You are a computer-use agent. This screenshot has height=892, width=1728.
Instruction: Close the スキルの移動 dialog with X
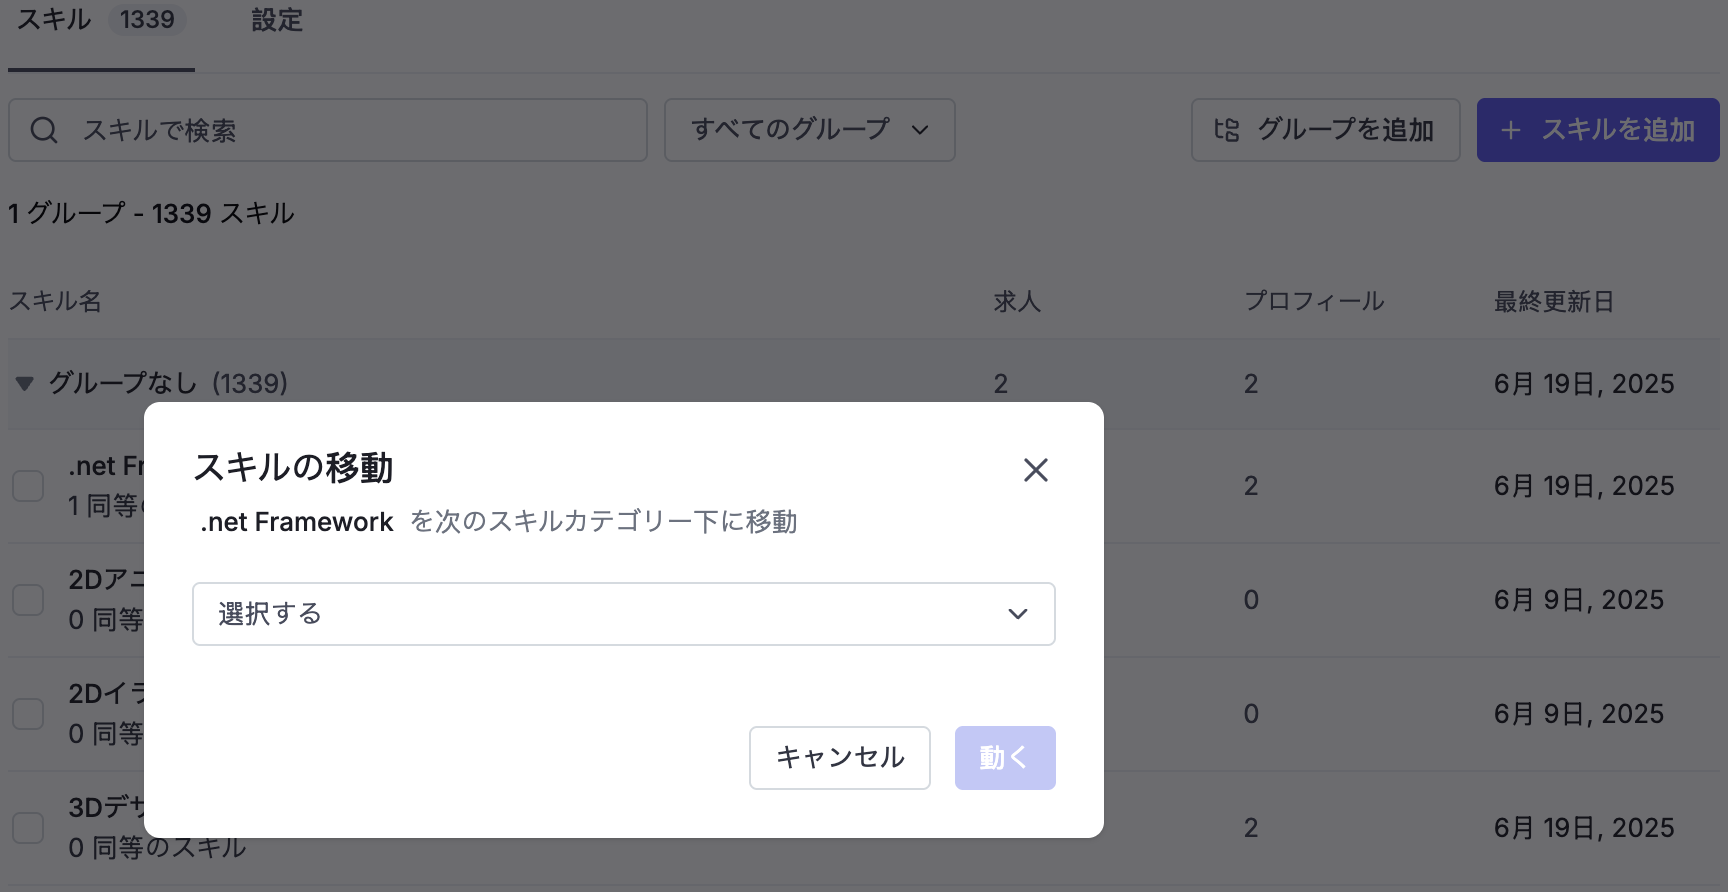pyautogui.click(x=1035, y=470)
